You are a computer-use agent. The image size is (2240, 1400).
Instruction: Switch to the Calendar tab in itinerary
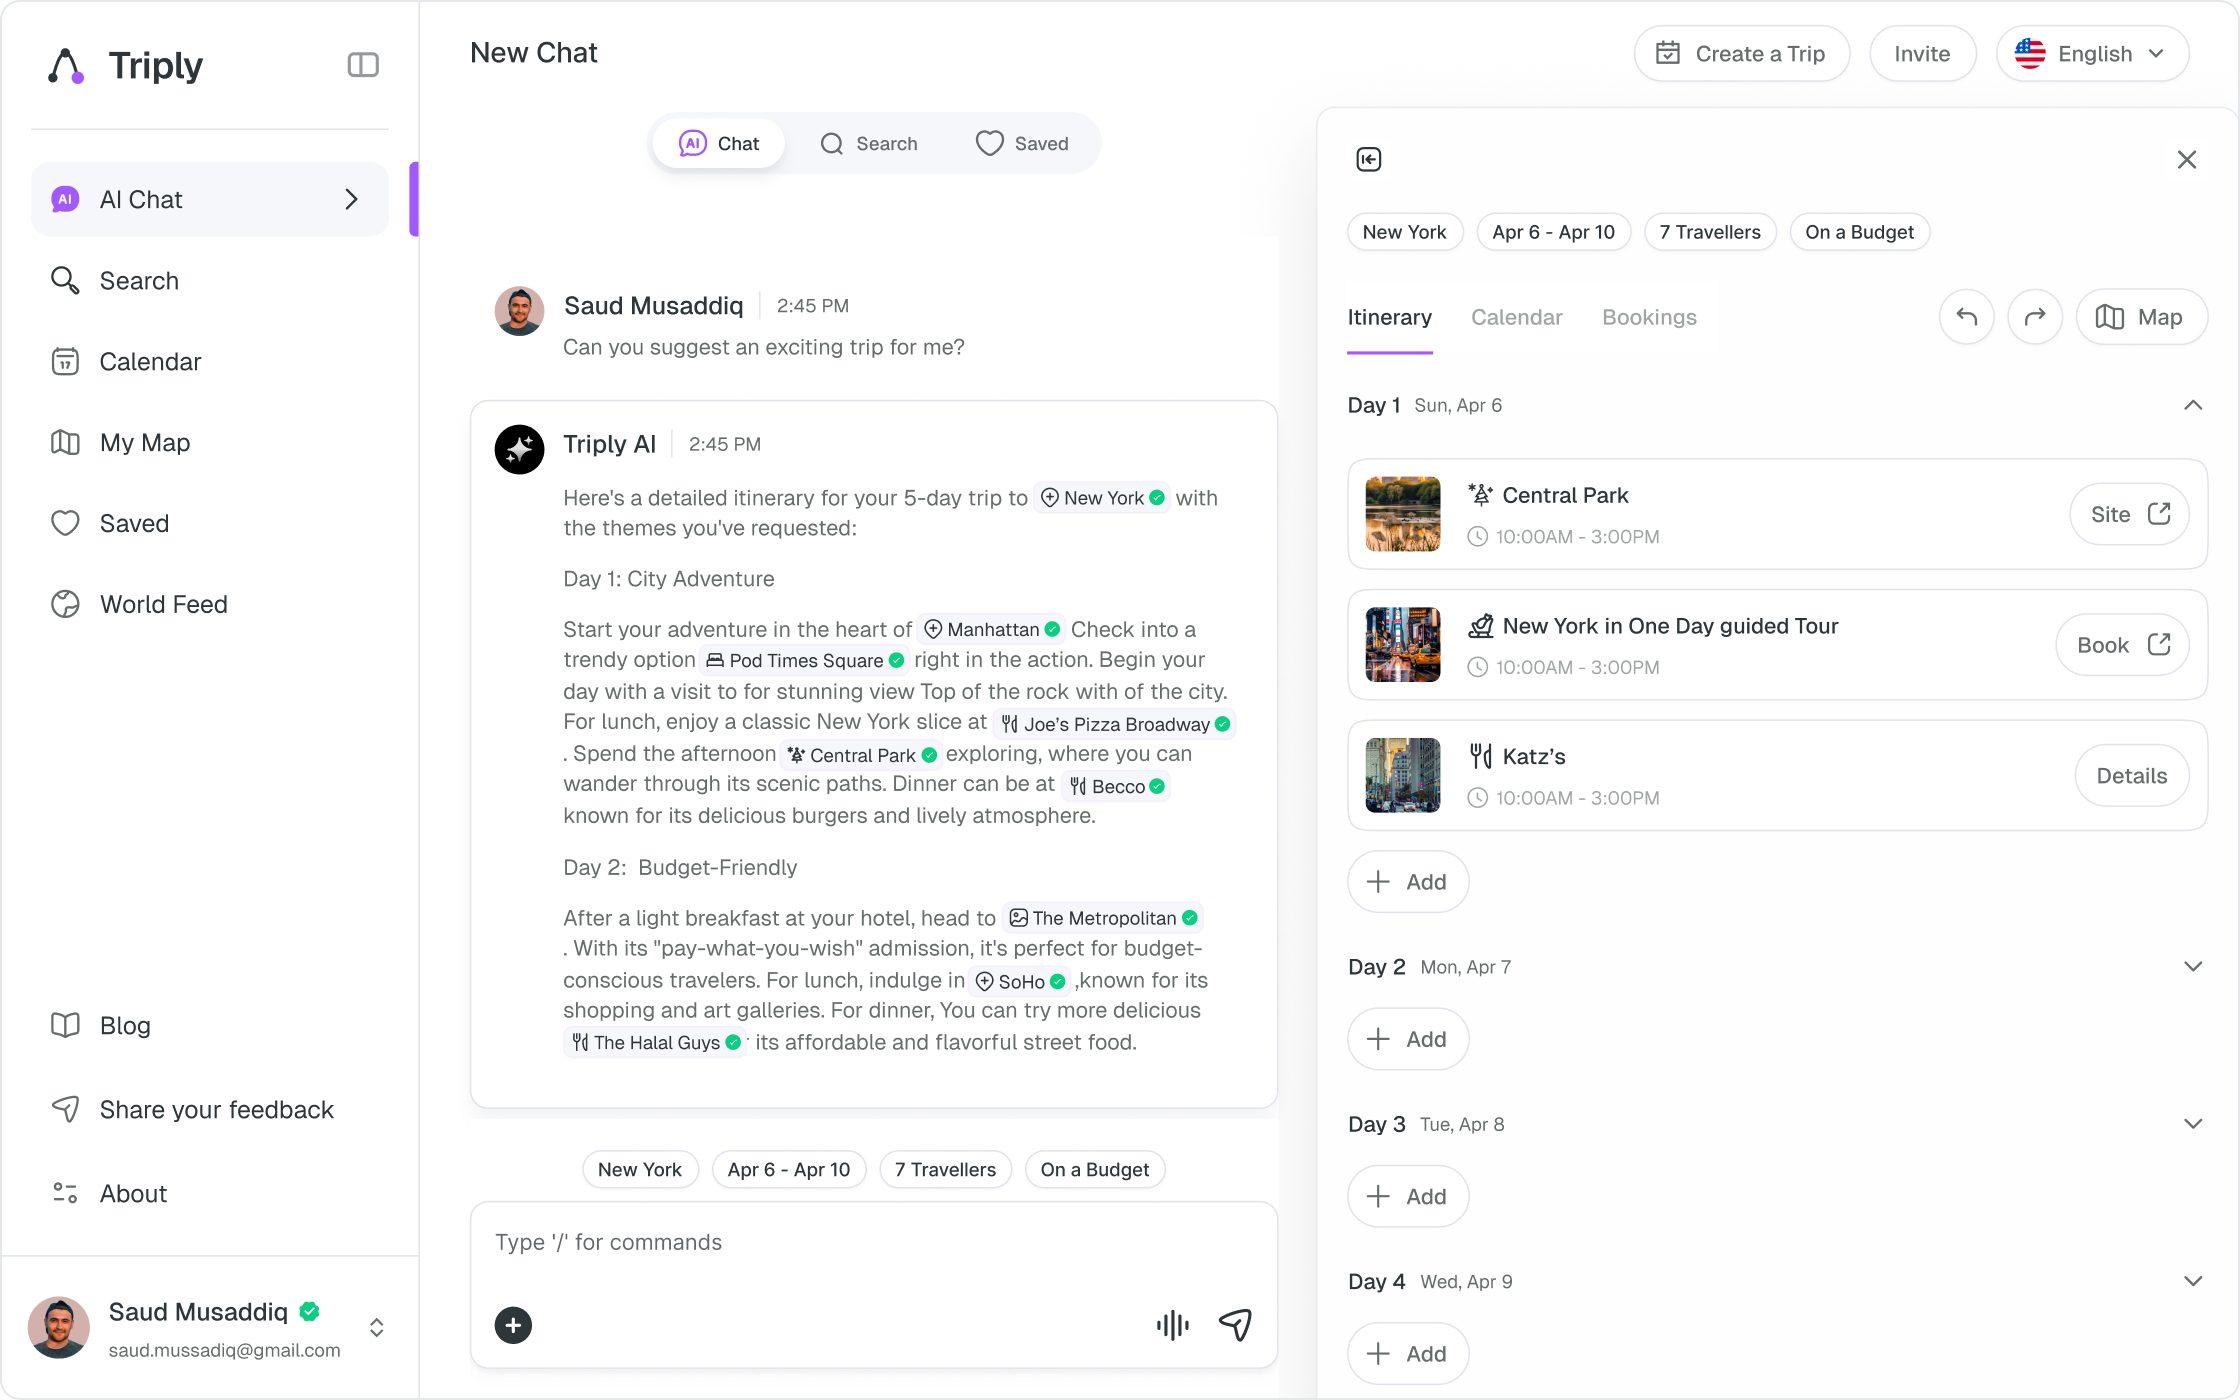(1516, 317)
